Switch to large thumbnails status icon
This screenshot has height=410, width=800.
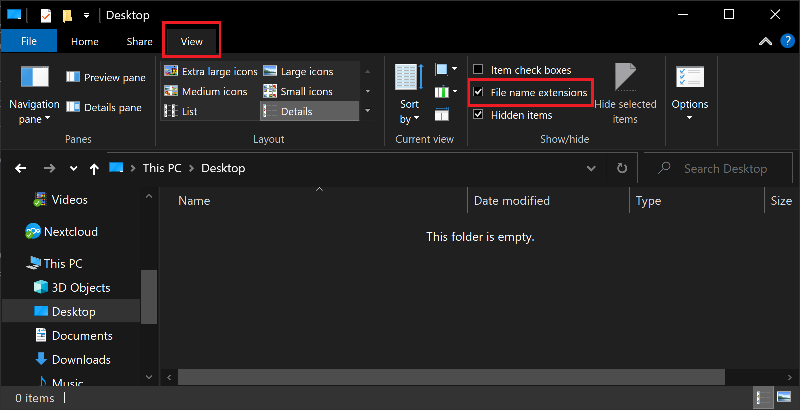(784, 397)
